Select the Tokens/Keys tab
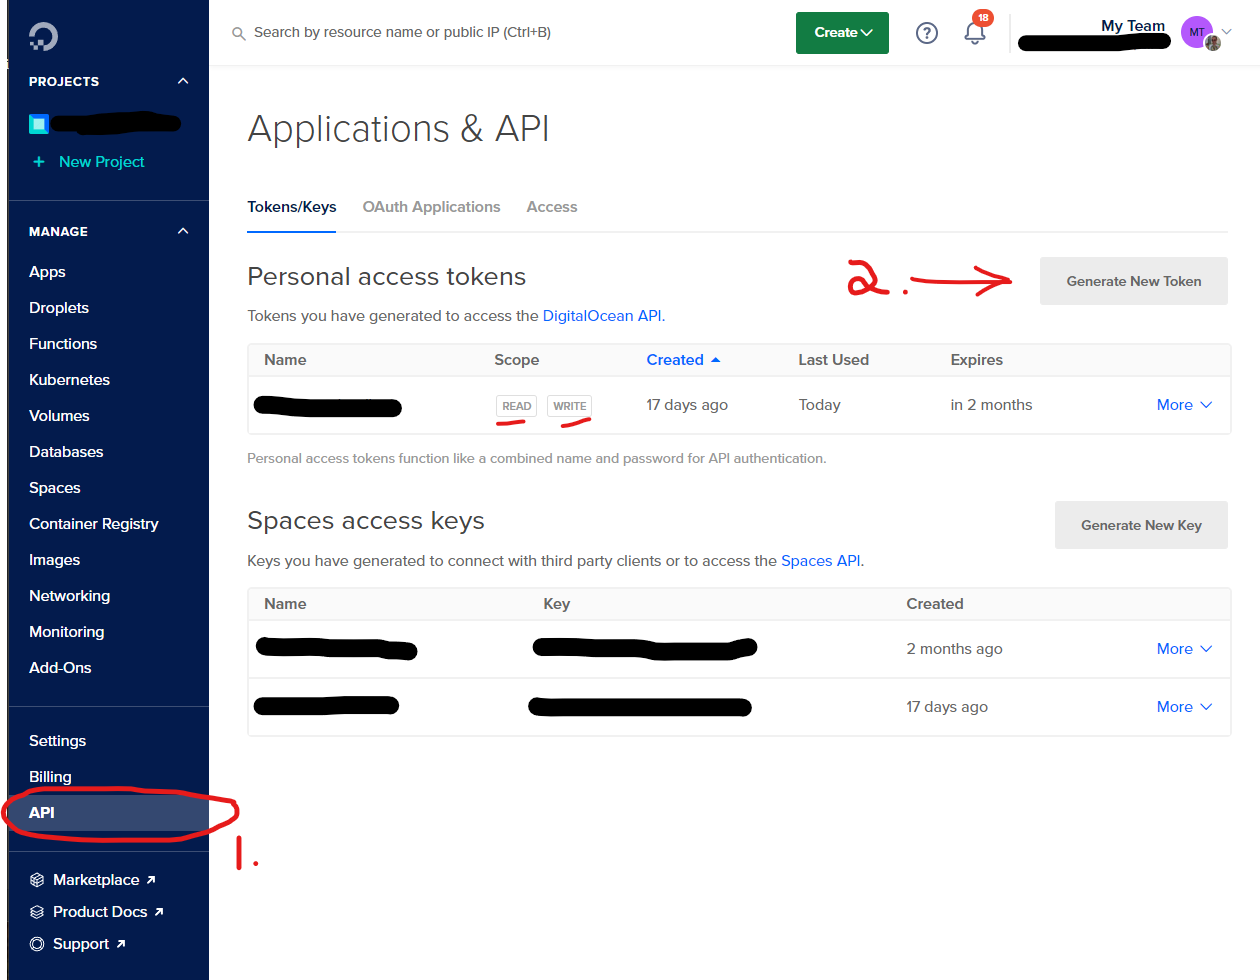 pos(291,207)
